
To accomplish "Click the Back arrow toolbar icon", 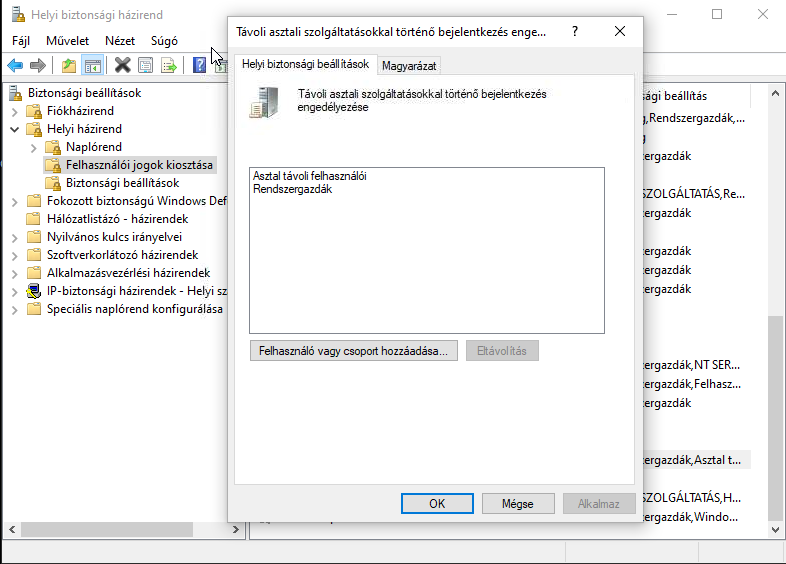I will point(15,65).
